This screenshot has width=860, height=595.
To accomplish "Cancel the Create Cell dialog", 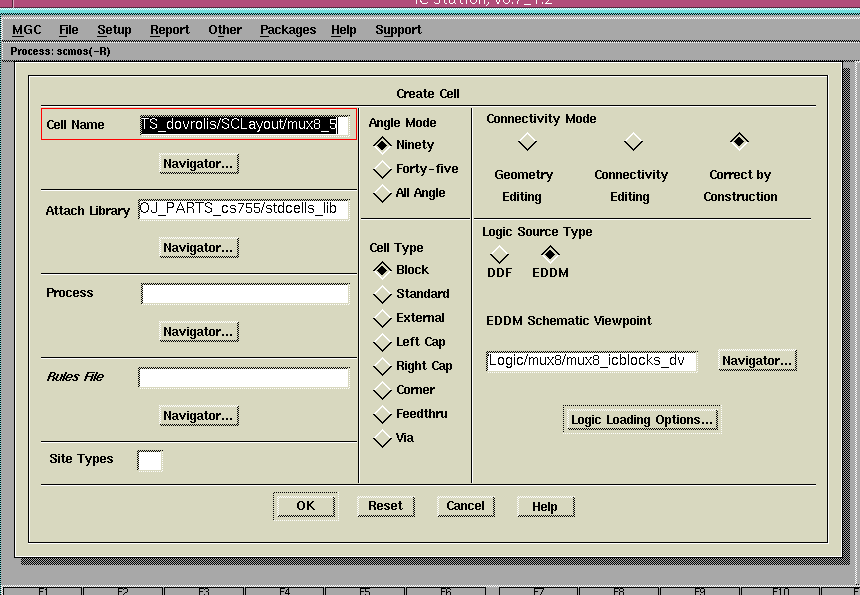I will pyautogui.click(x=465, y=506).
